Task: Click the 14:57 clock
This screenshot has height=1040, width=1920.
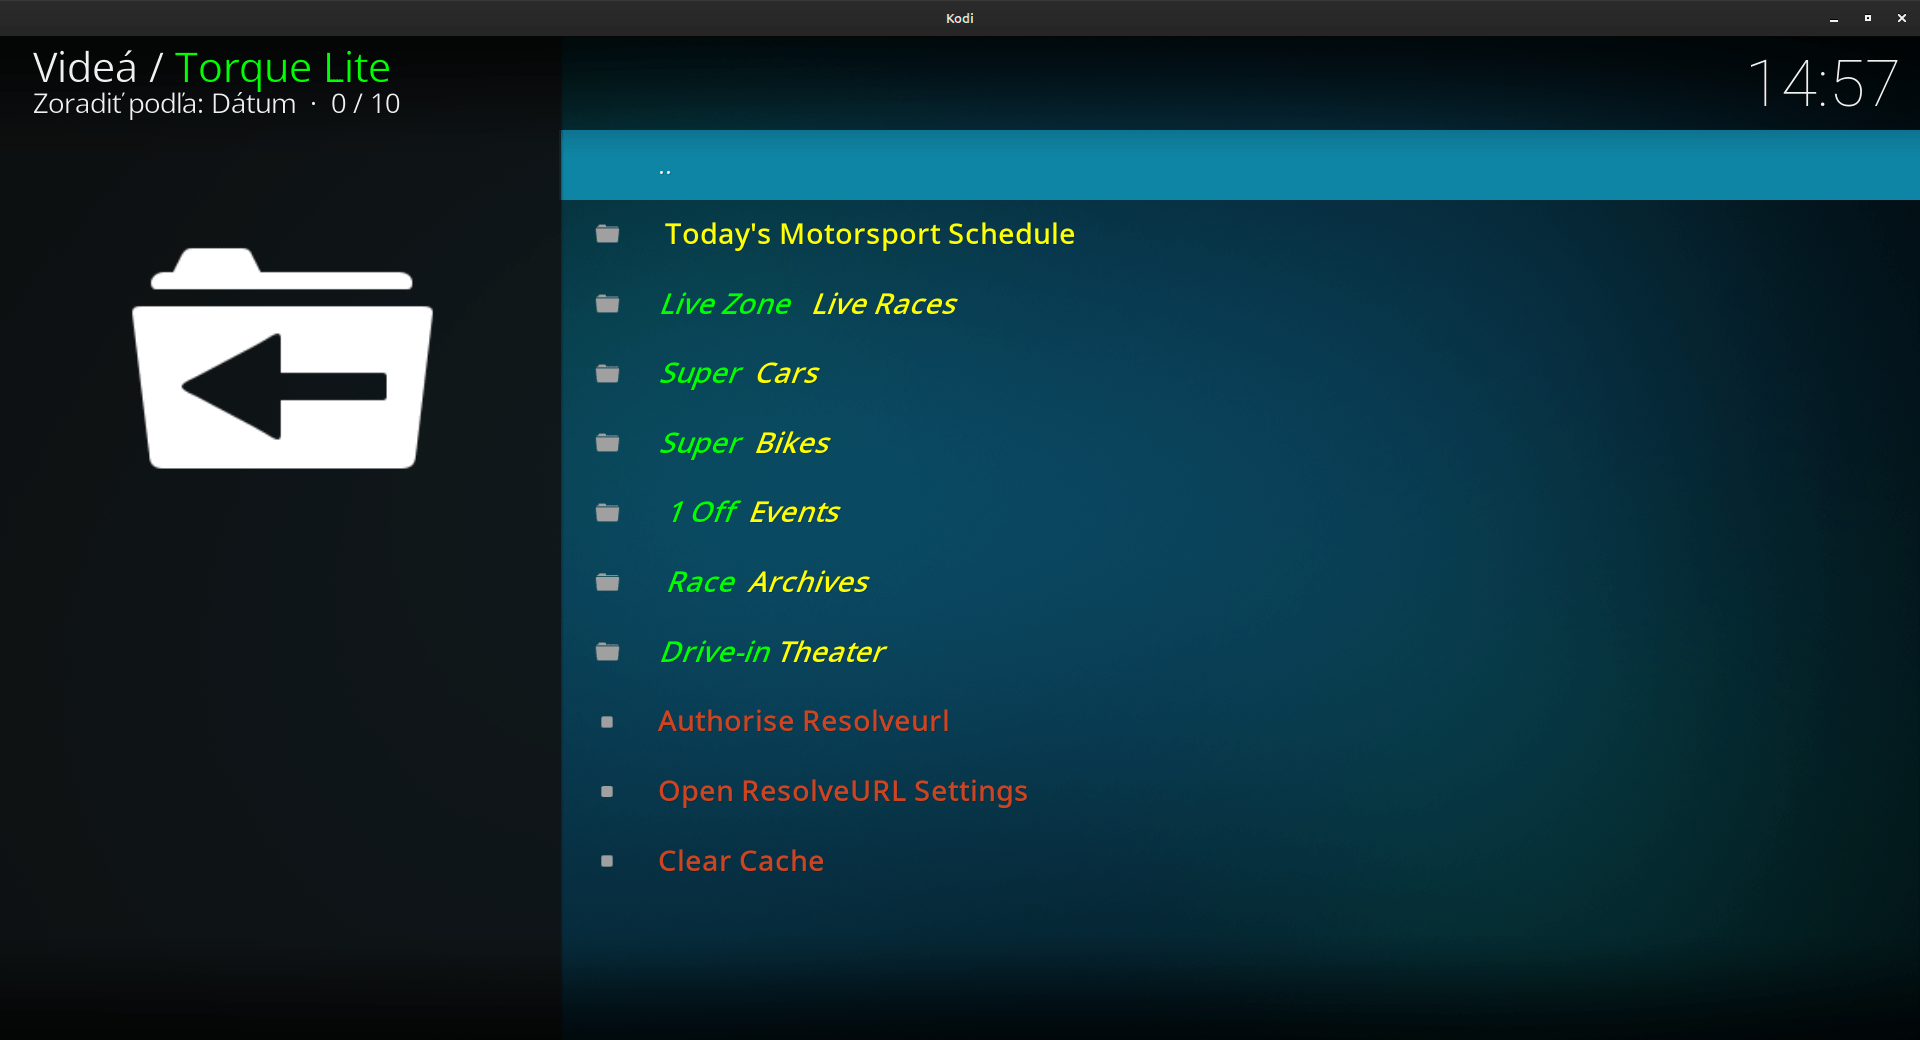Action: coord(1822,83)
